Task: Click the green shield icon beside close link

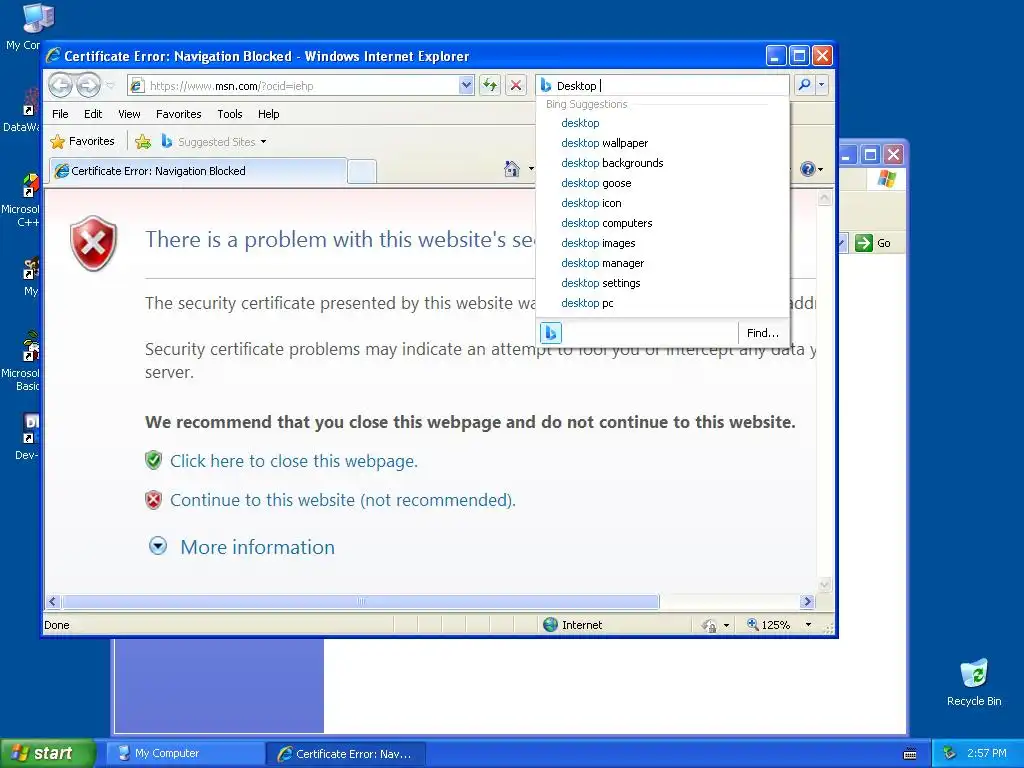Action: [153, 460]
